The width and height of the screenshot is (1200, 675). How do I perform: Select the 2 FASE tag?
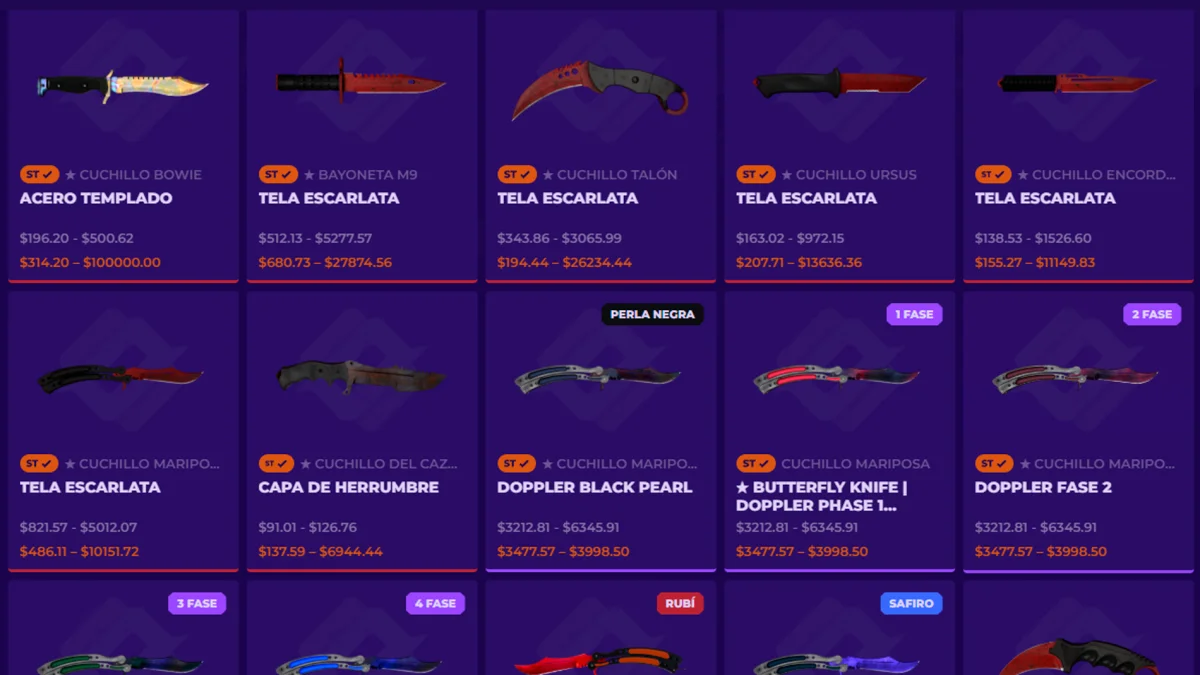[x=1152, y=314]
